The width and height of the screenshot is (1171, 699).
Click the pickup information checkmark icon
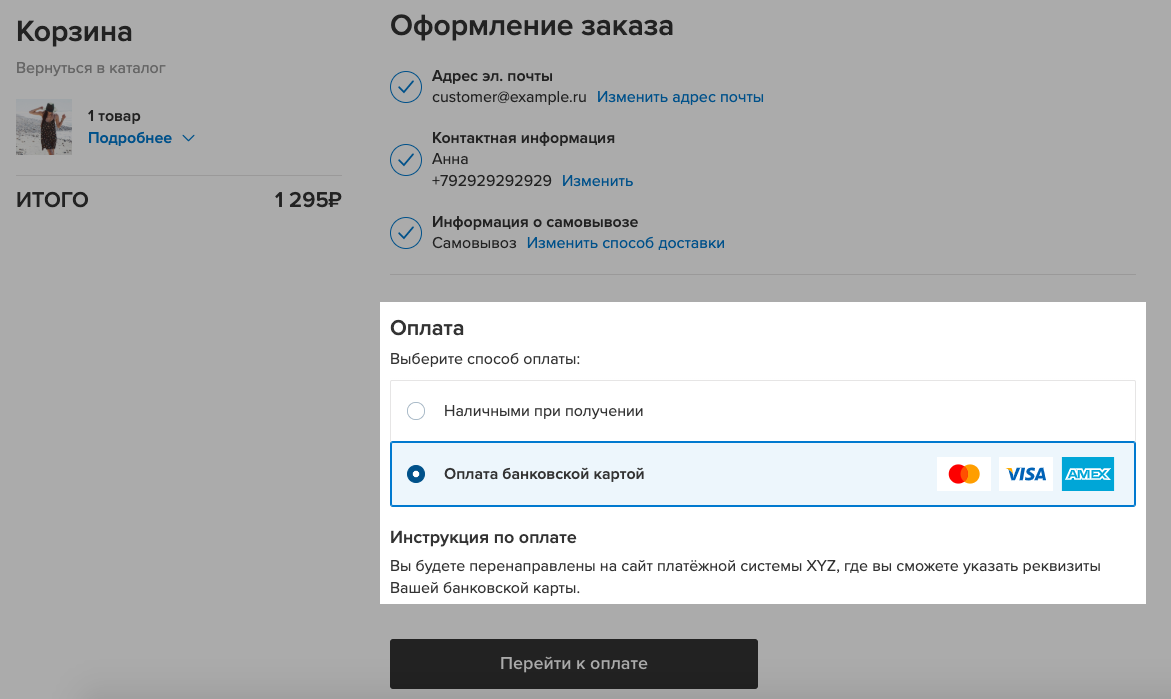[406, 232]
